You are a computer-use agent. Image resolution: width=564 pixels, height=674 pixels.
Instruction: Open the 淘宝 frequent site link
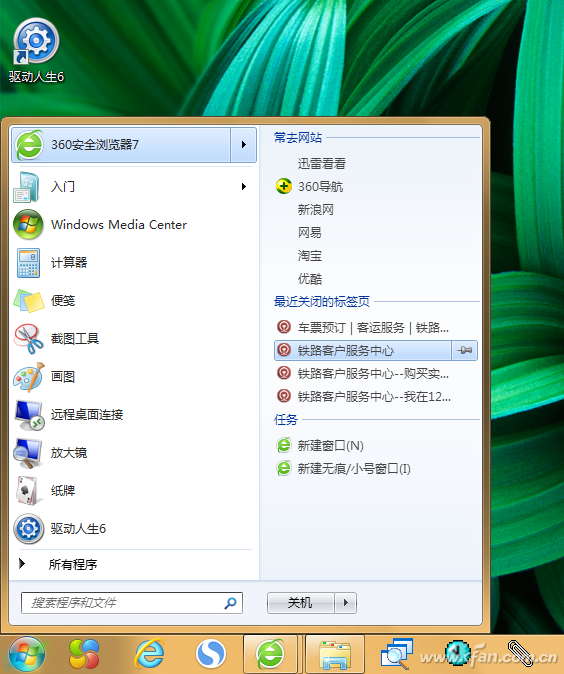(310, 256)
